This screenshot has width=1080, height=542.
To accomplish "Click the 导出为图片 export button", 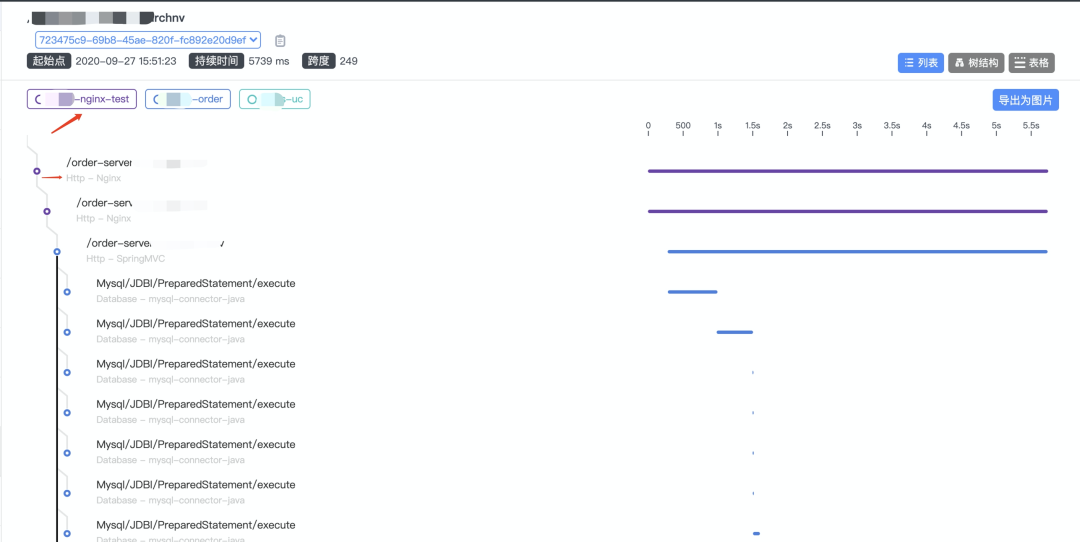I will (1025, 100).
